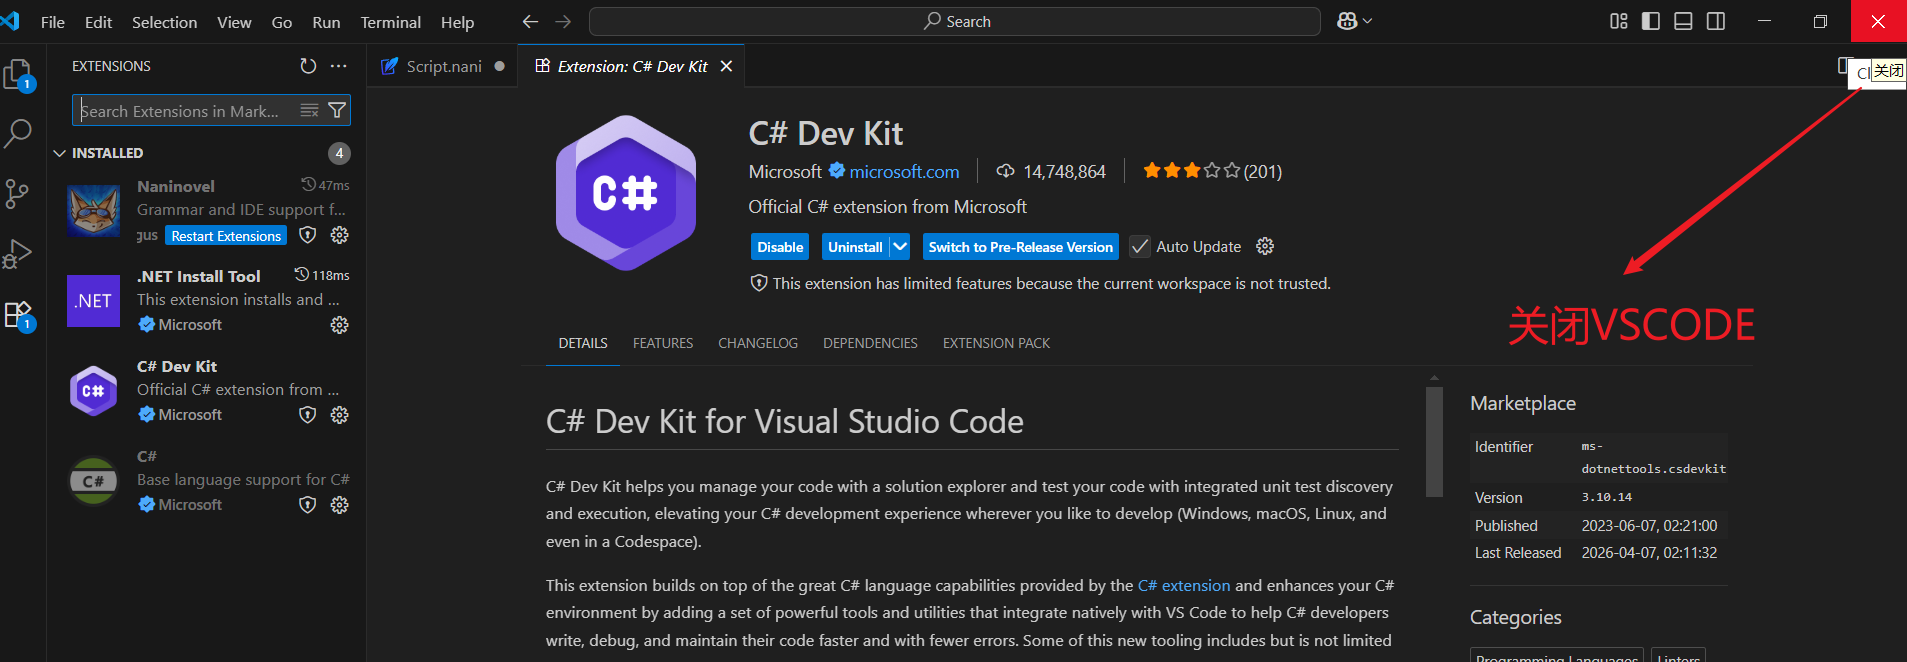The width and height of the screenshot is (1907, 662).
Task: Click the Programming Languages category tag
Action: tap(1557, 656)
